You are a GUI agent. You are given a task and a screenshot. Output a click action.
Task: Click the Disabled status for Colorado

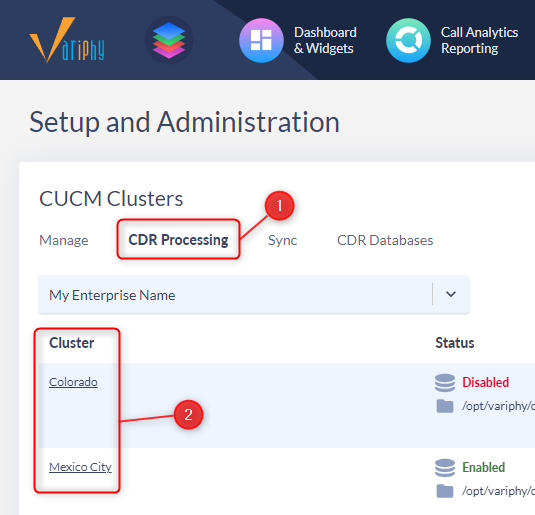tap(486, 382)
